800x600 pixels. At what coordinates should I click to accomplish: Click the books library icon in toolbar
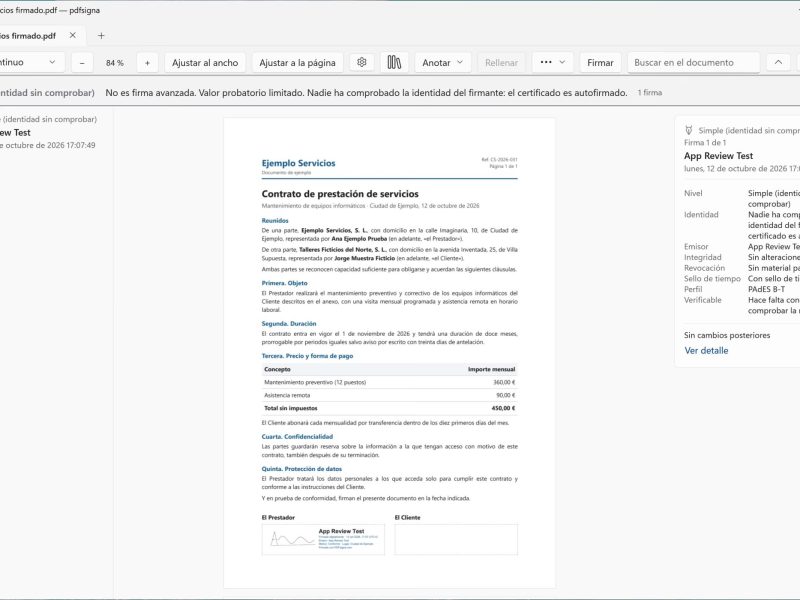(x=394, y=62)
